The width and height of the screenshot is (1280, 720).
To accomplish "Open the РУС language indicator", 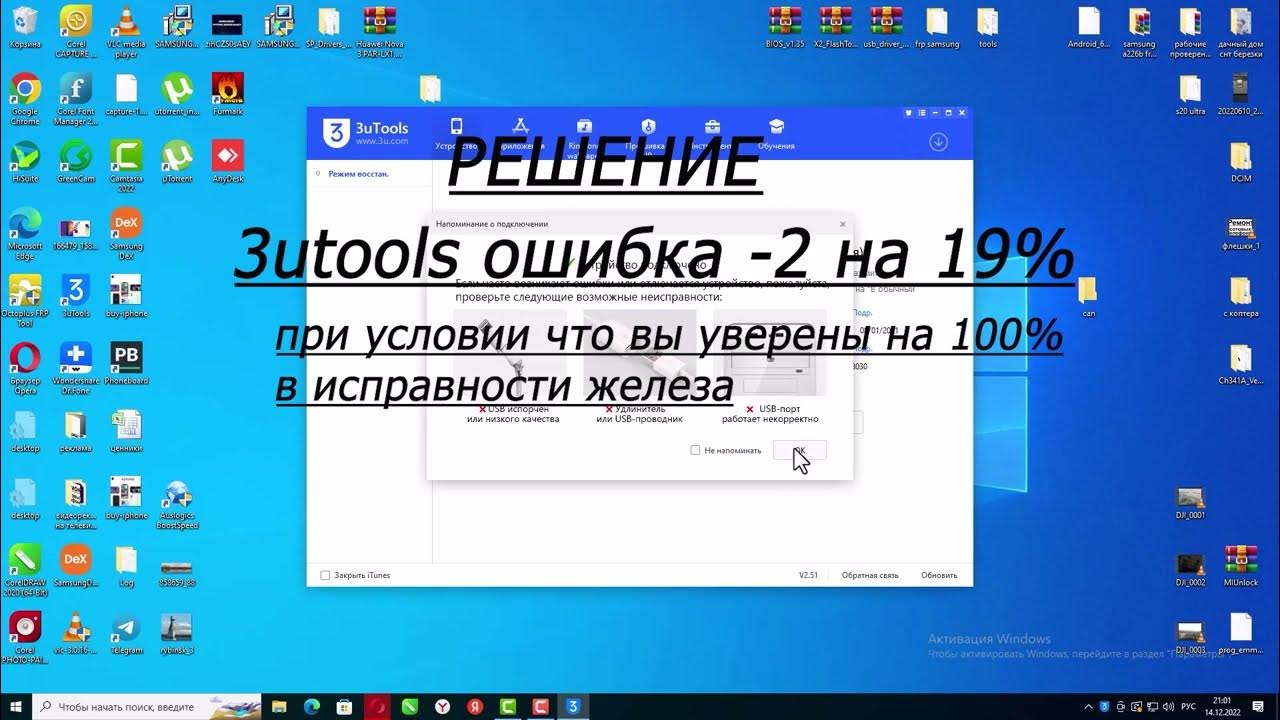I will click(1189, 706).
